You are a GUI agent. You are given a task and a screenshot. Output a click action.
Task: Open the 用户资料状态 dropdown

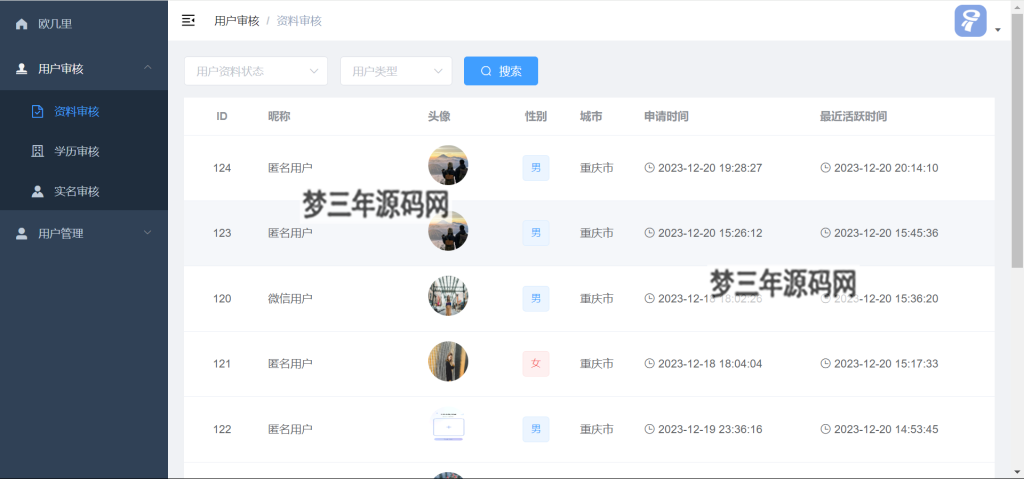256,71
